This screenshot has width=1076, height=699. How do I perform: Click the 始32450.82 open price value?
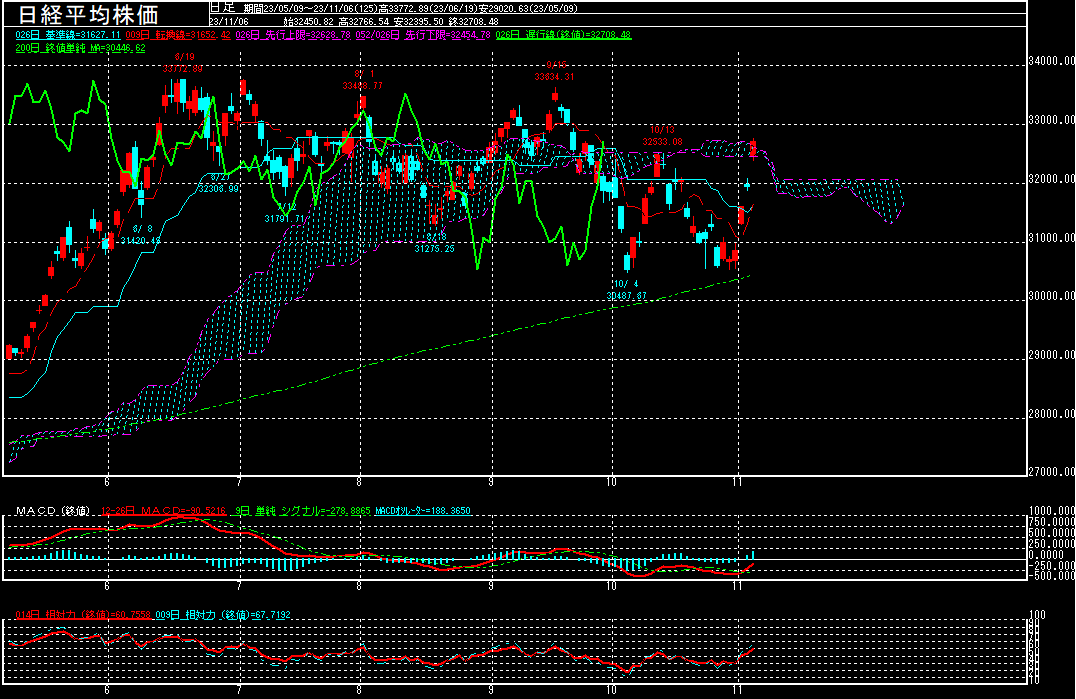click(x=308, y=21)
